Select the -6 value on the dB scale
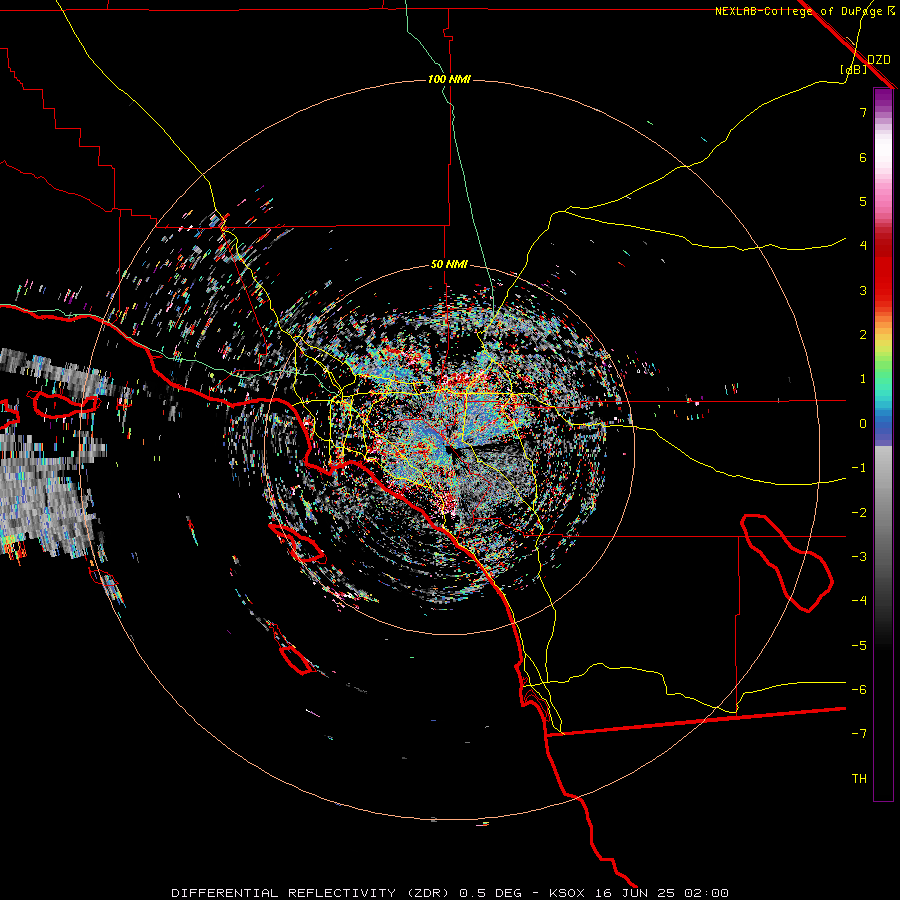This screenshot has height=900, width=900. (x=859, y=690)
